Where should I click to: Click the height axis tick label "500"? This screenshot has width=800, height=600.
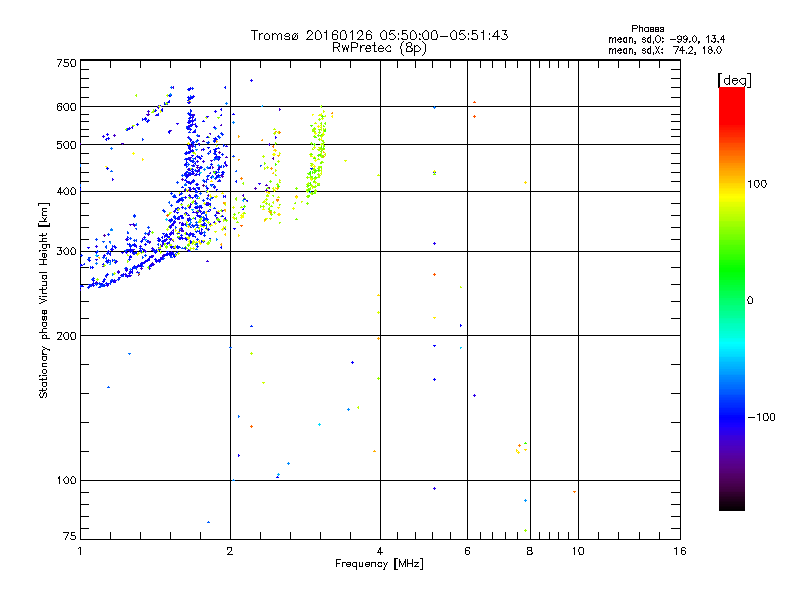(x=66, y=145)
